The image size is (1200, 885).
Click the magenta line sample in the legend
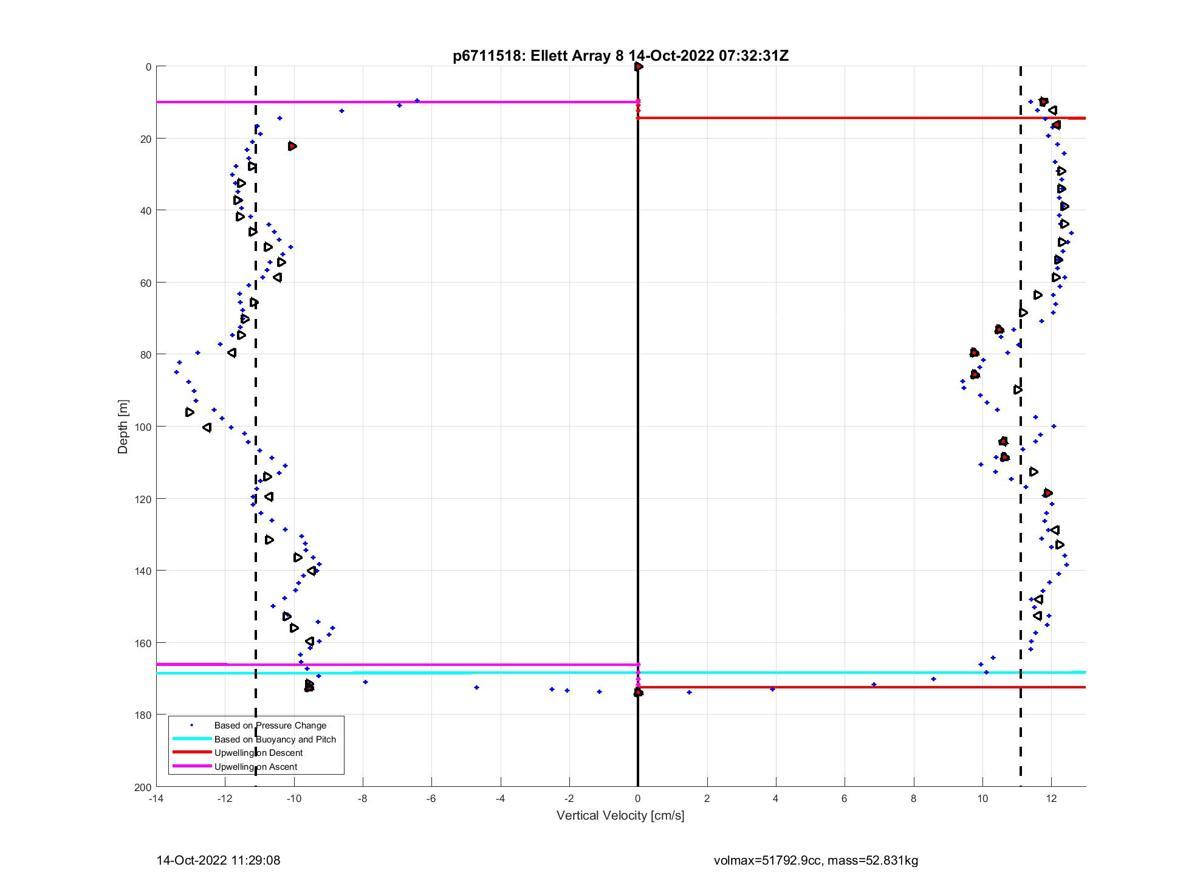click(191, 767)
